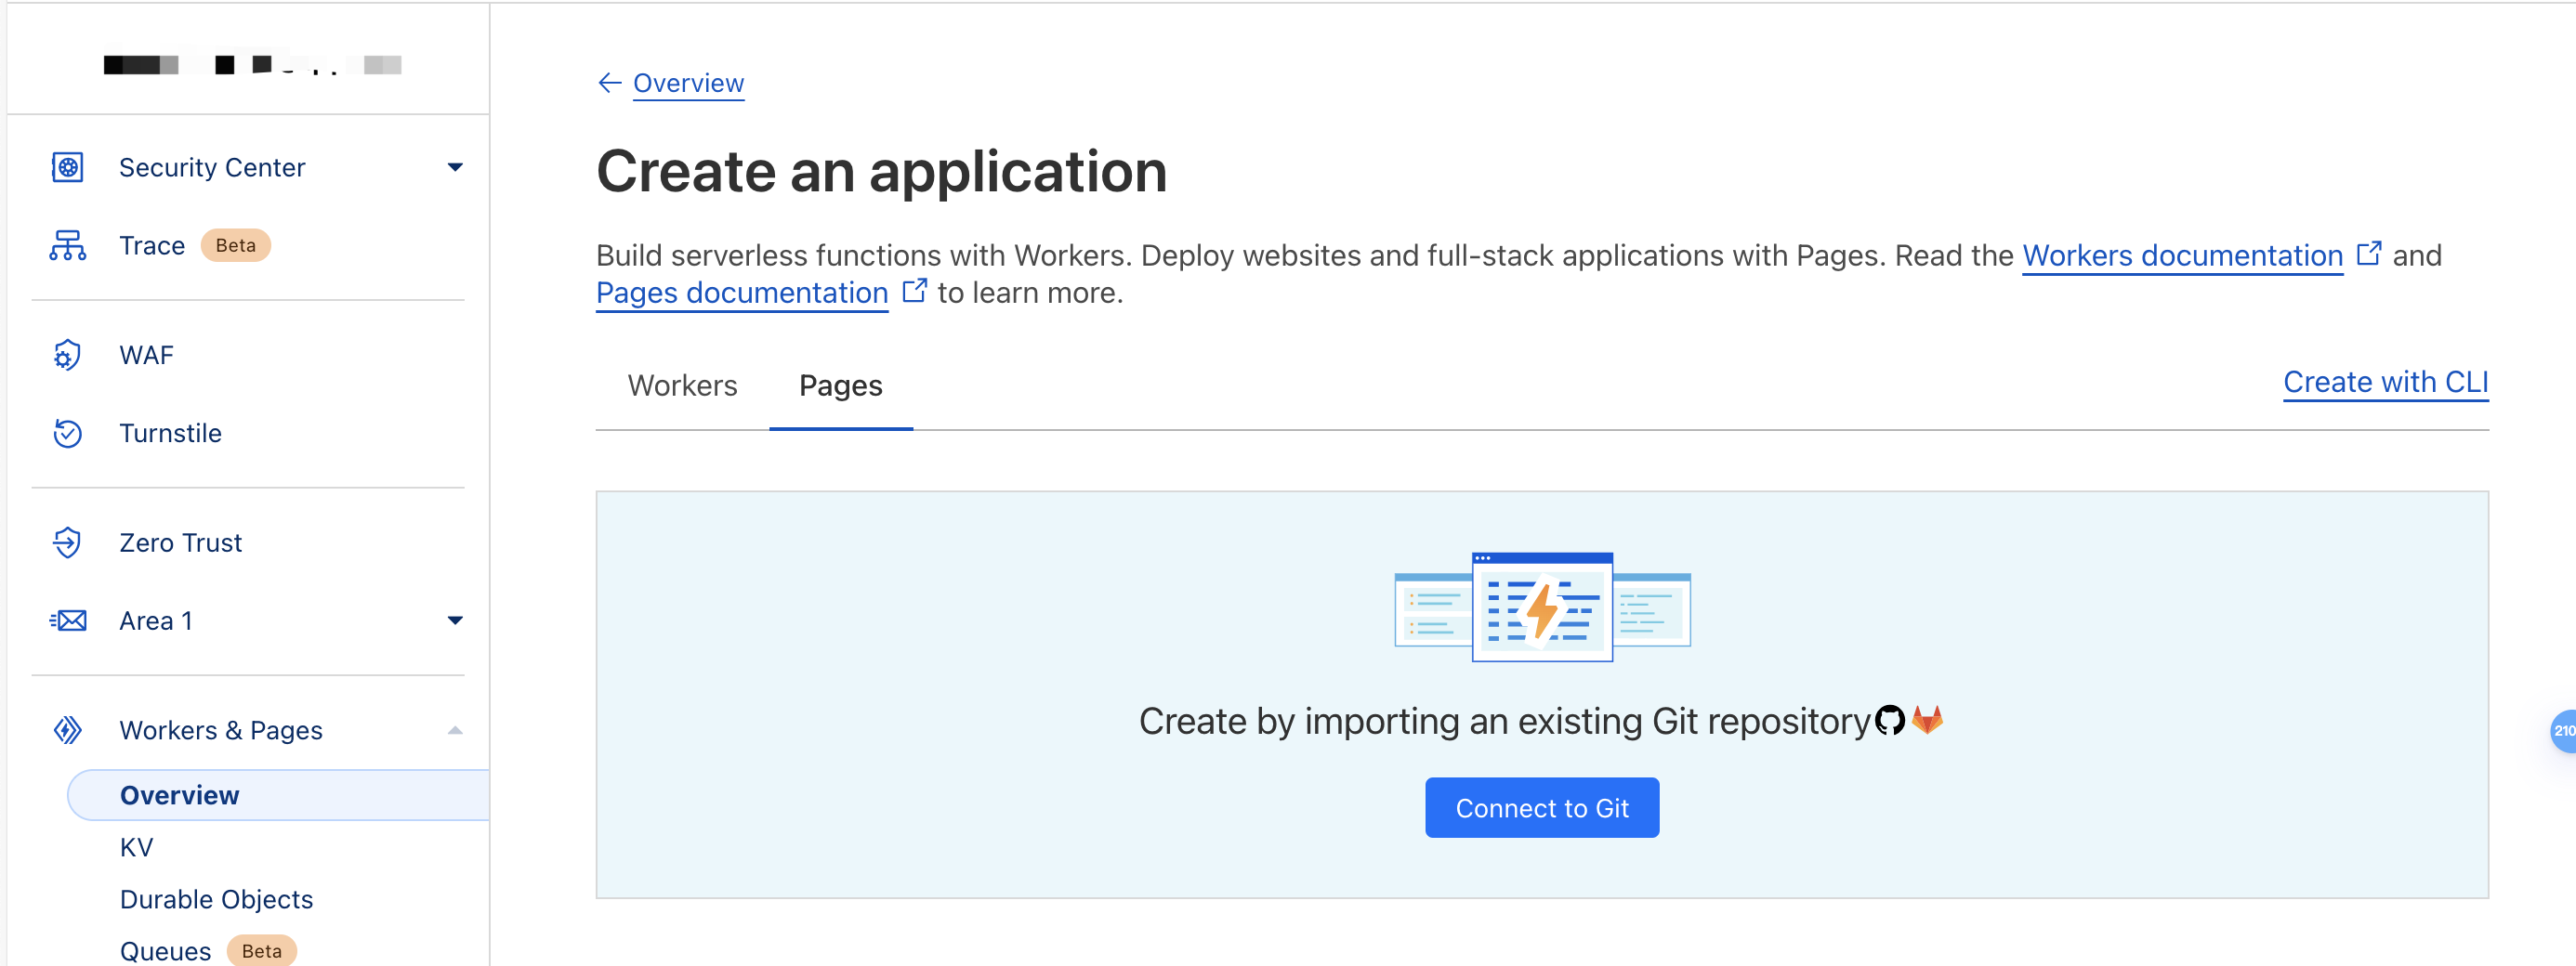The width and height of the screenshot is (2576, 966).
Task: Click the Zero Trust shield icon
Action: point(67,542)
